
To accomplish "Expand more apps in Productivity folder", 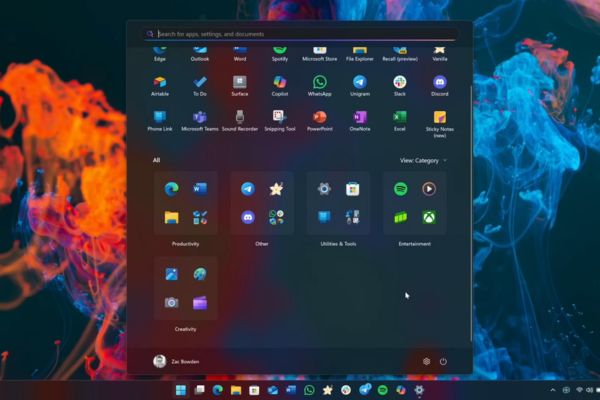I will [x=200, y=217].
